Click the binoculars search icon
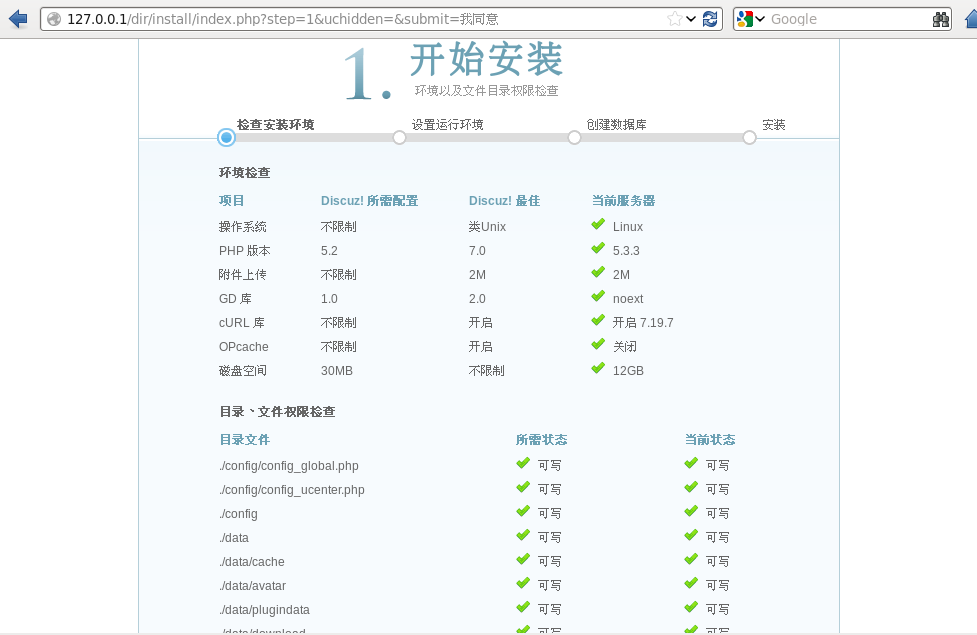The width and height of the screenshot is (977, 635). point(941,19)
